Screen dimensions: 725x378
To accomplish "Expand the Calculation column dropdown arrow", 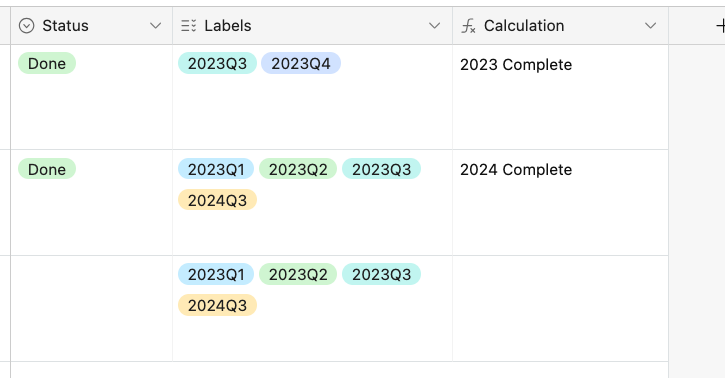I will (650, 26).
